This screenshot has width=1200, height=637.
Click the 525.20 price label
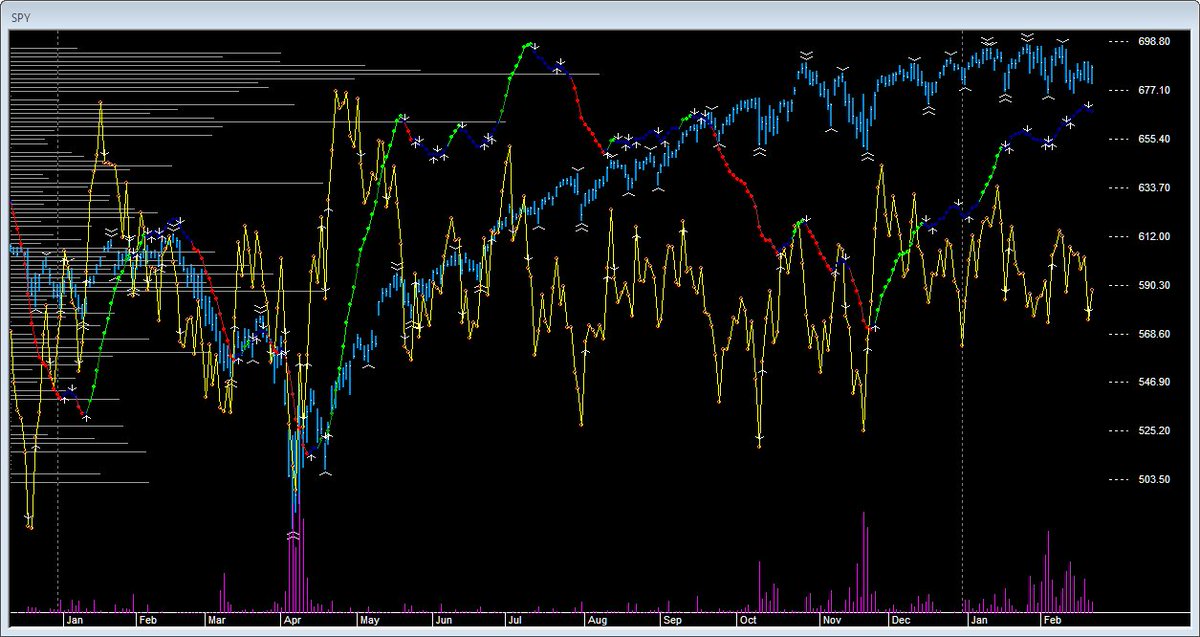tap(1153, 431)
